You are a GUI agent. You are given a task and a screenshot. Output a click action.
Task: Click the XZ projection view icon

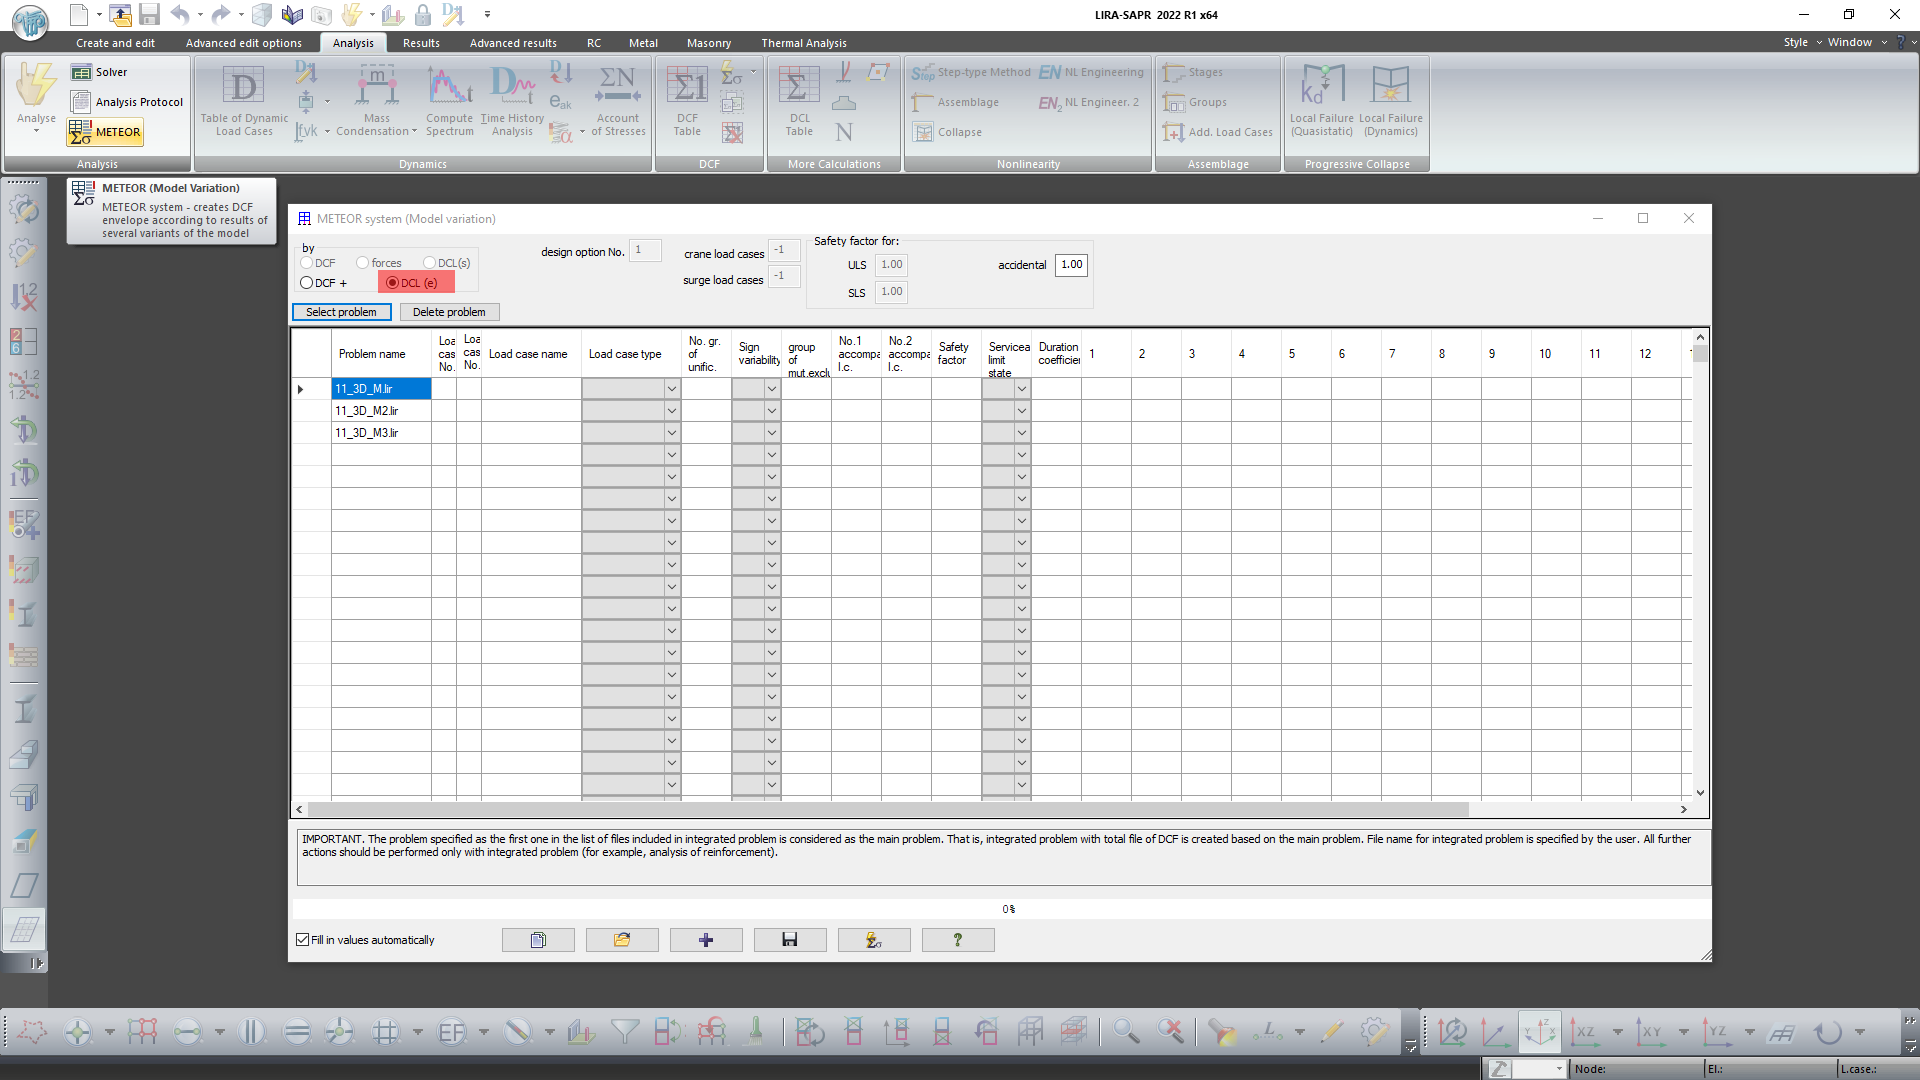point(1585,1032)
